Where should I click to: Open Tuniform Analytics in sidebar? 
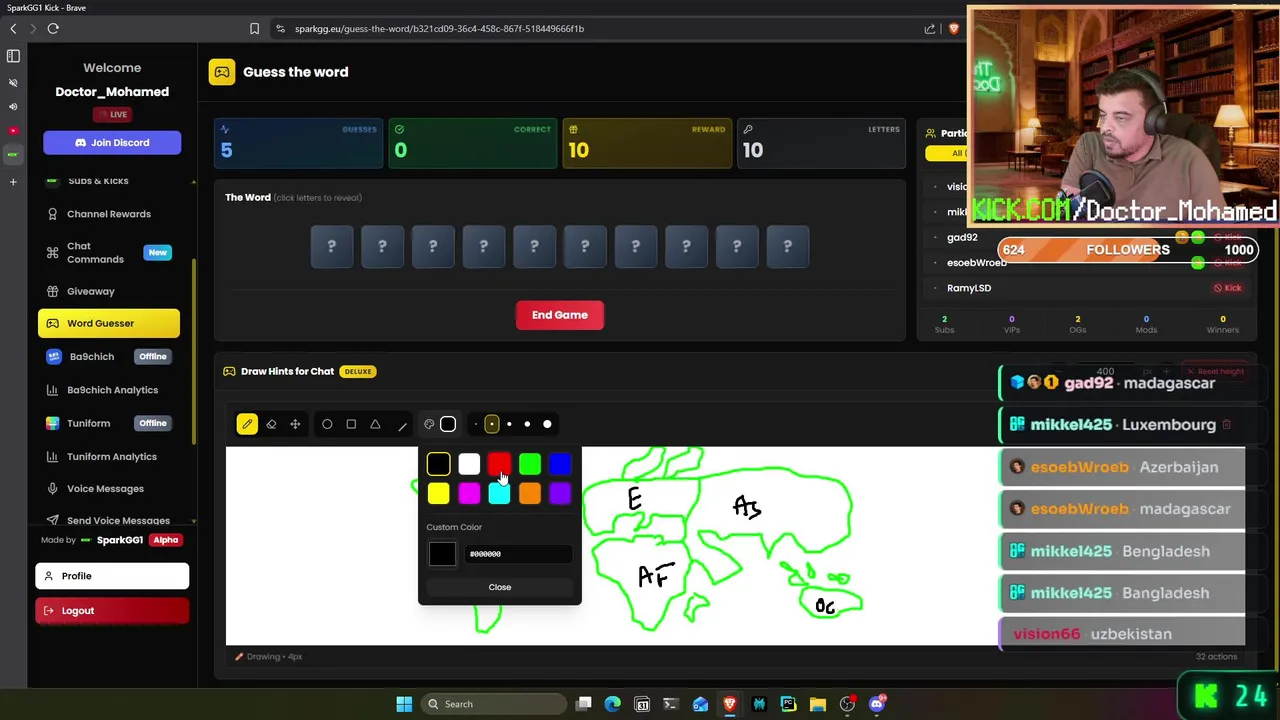pos(109,456)
